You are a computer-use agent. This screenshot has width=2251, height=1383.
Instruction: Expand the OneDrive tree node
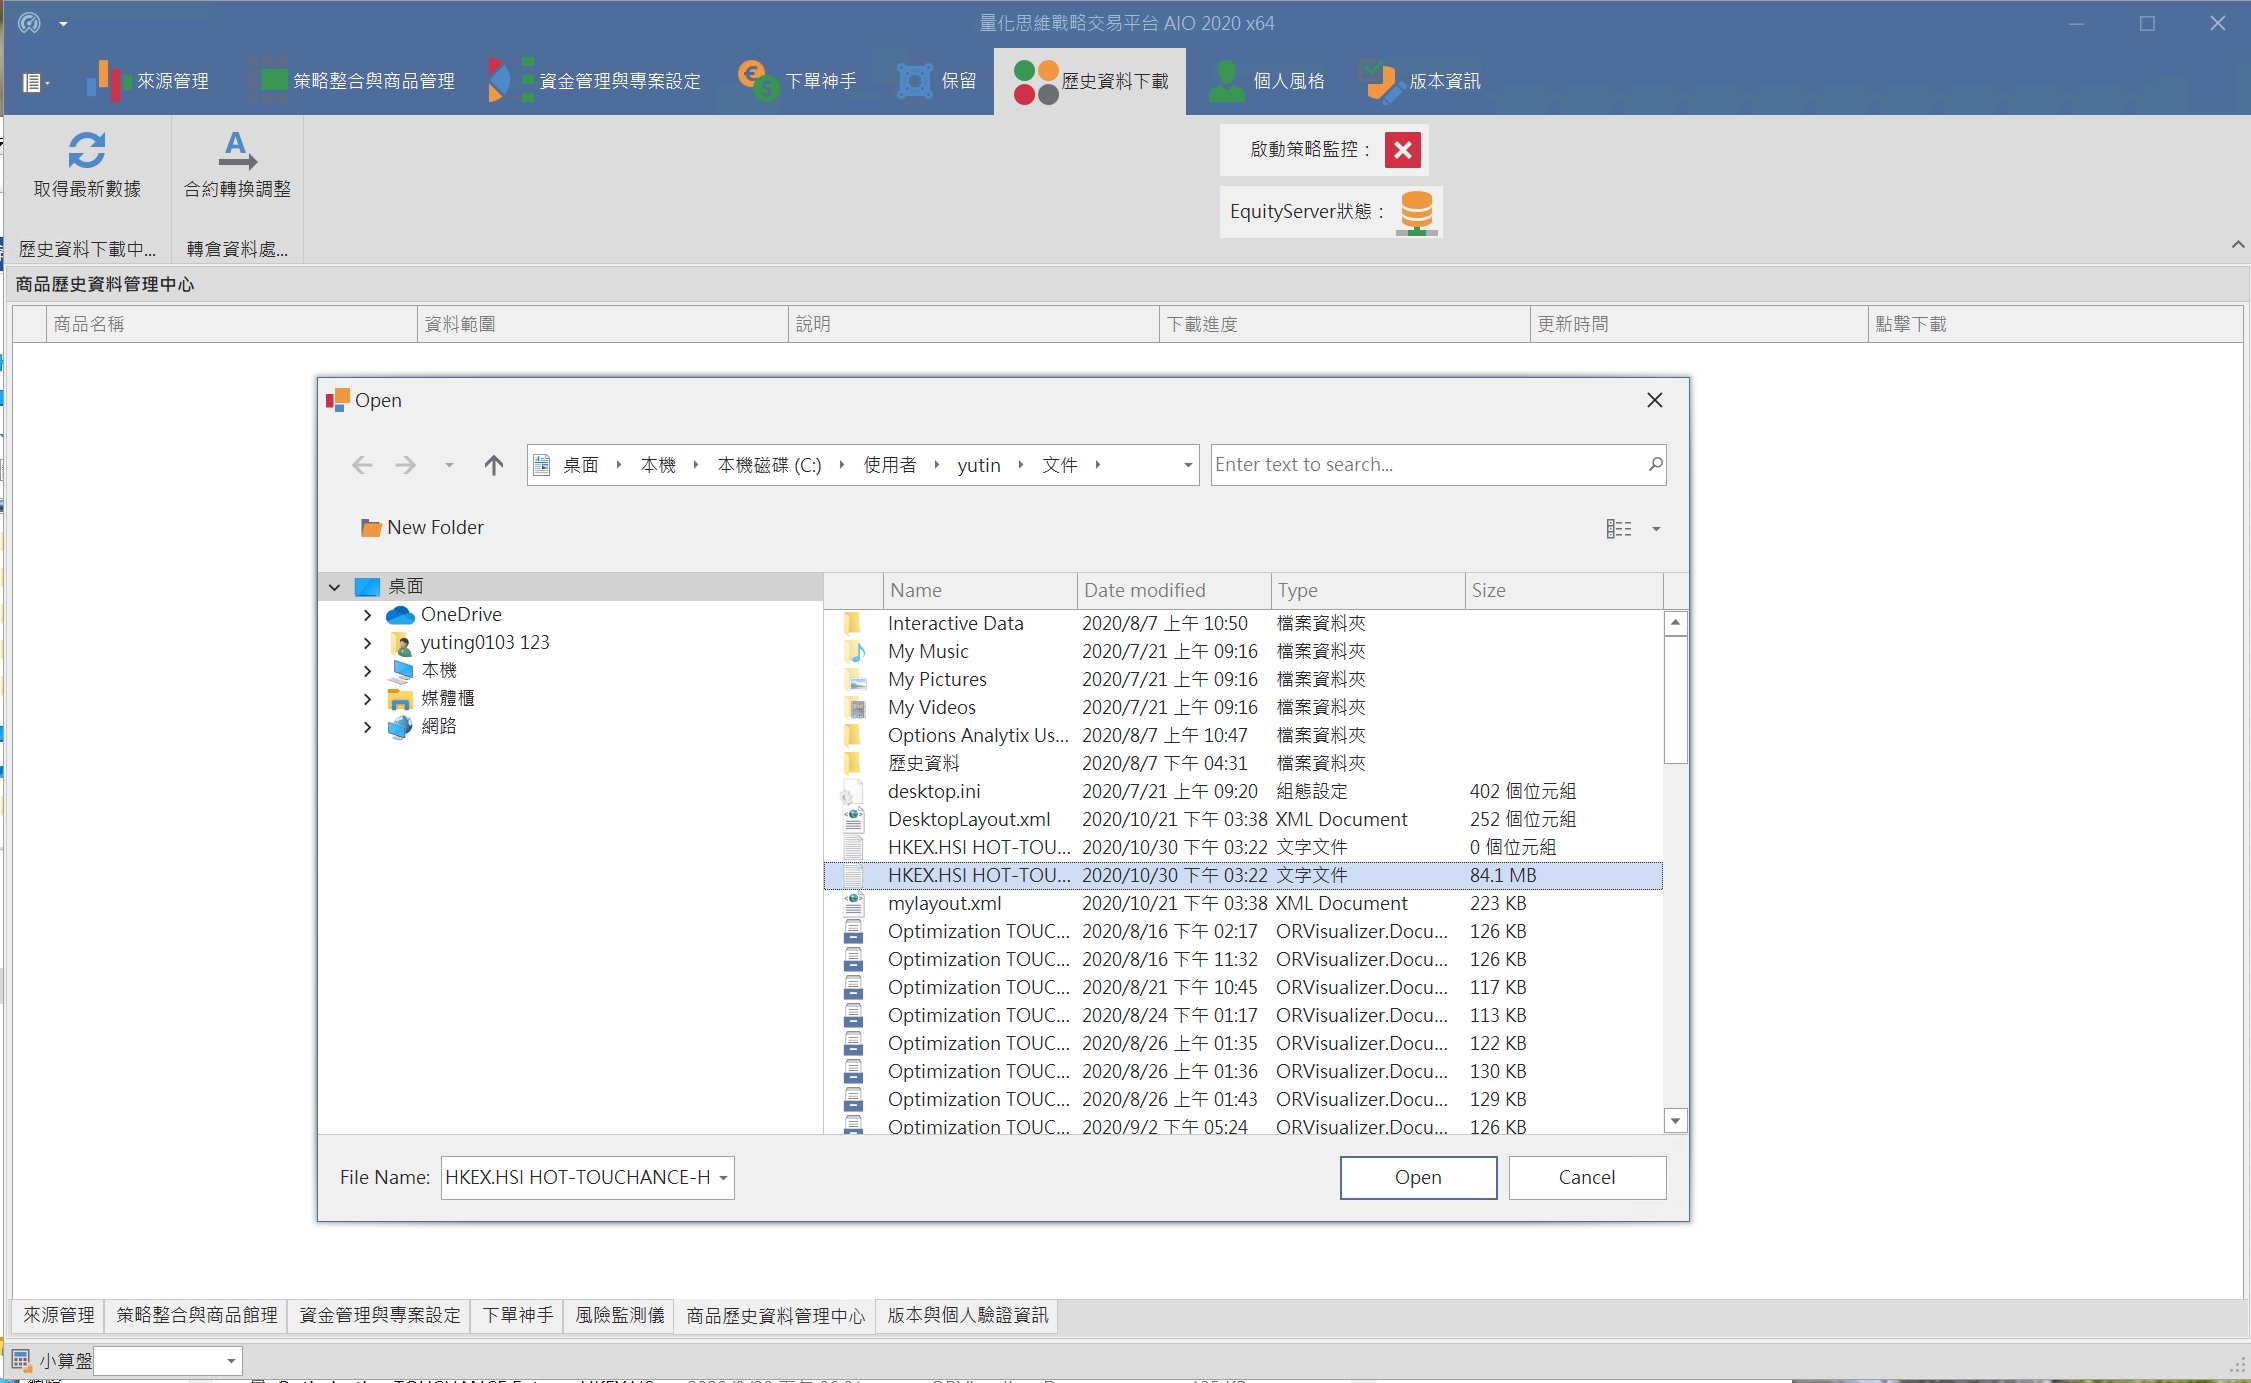click(367, 615)
